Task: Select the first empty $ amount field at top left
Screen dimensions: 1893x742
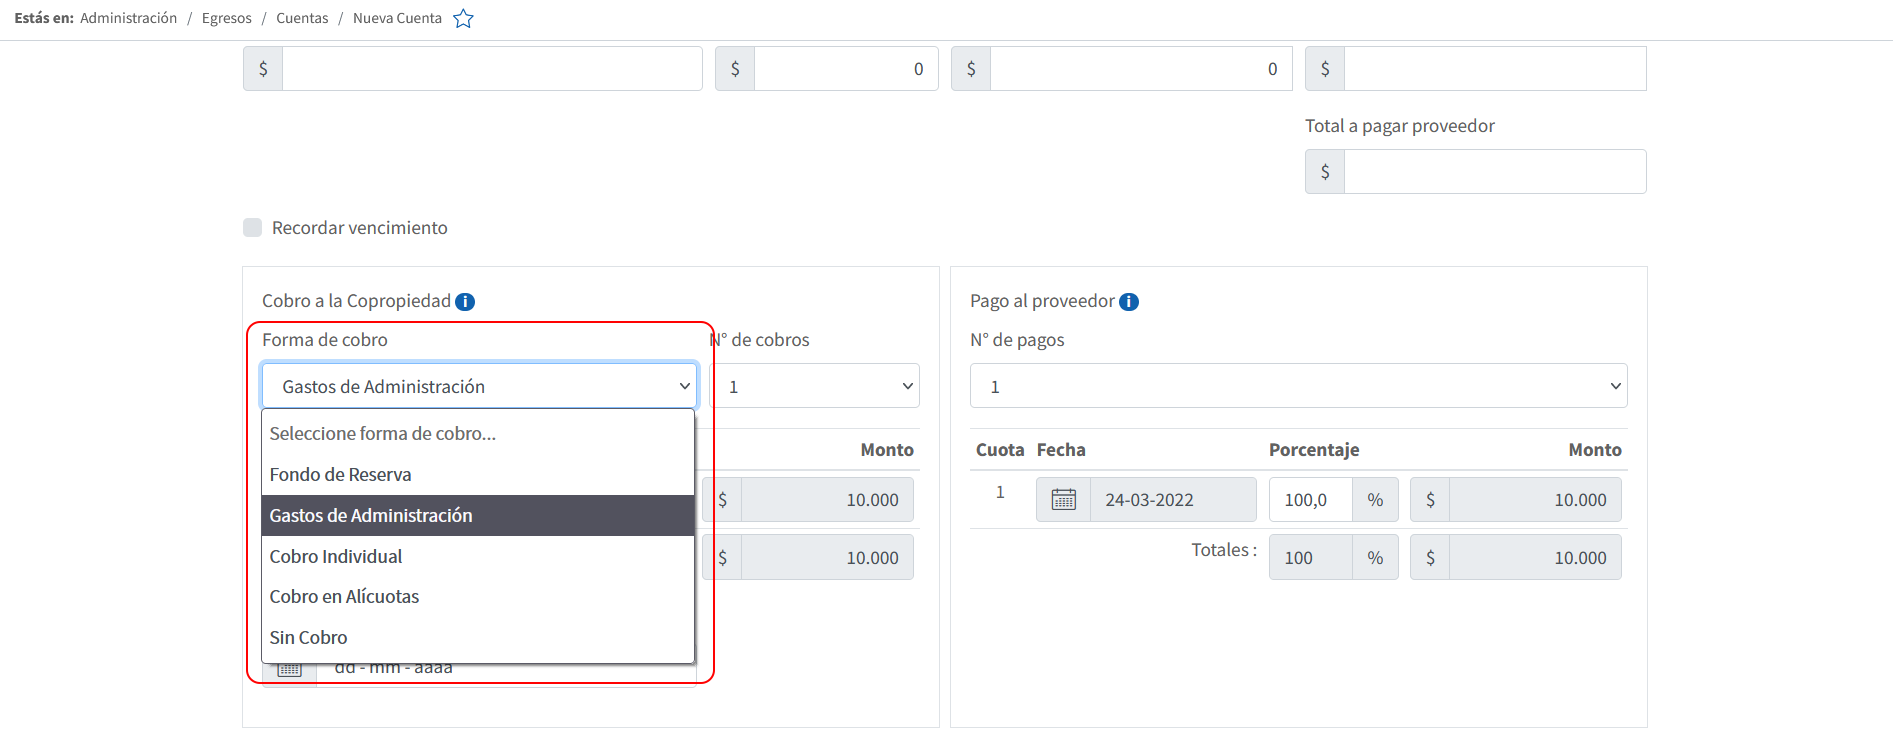Action: tap(492, 69)
